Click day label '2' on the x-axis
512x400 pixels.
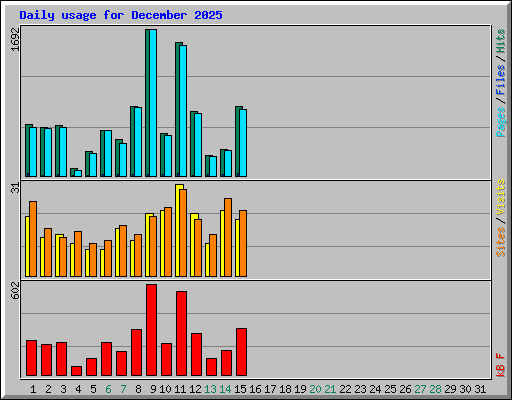(48, 389)
